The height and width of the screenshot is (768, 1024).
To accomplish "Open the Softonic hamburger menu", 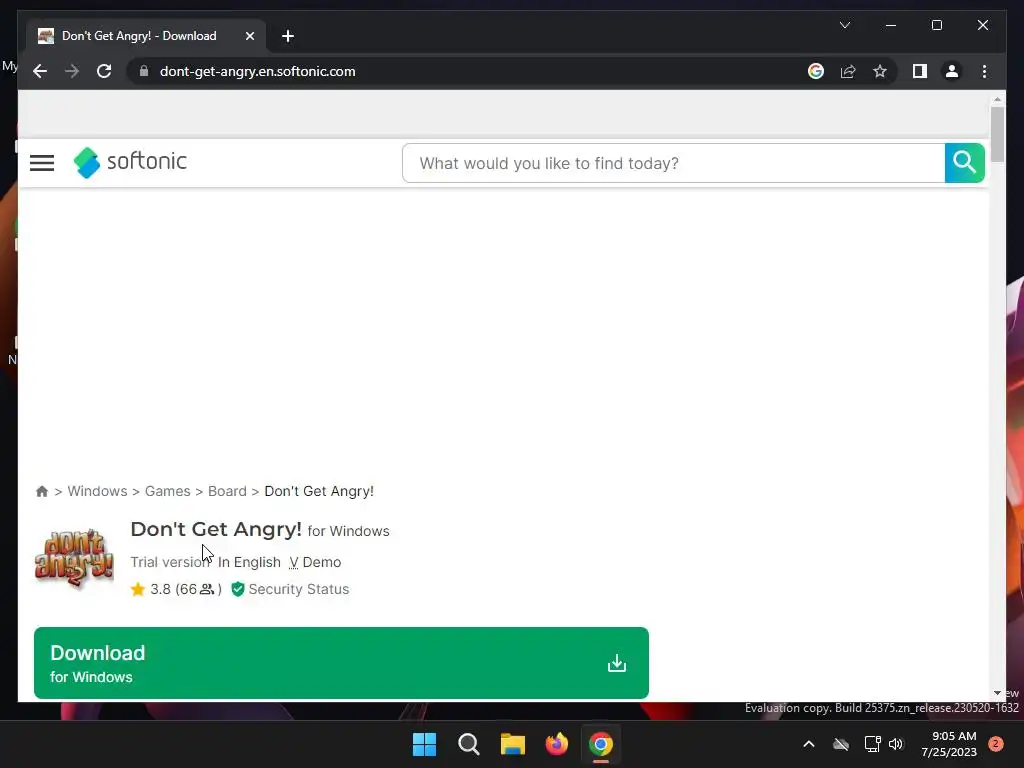I will (42, 163).
